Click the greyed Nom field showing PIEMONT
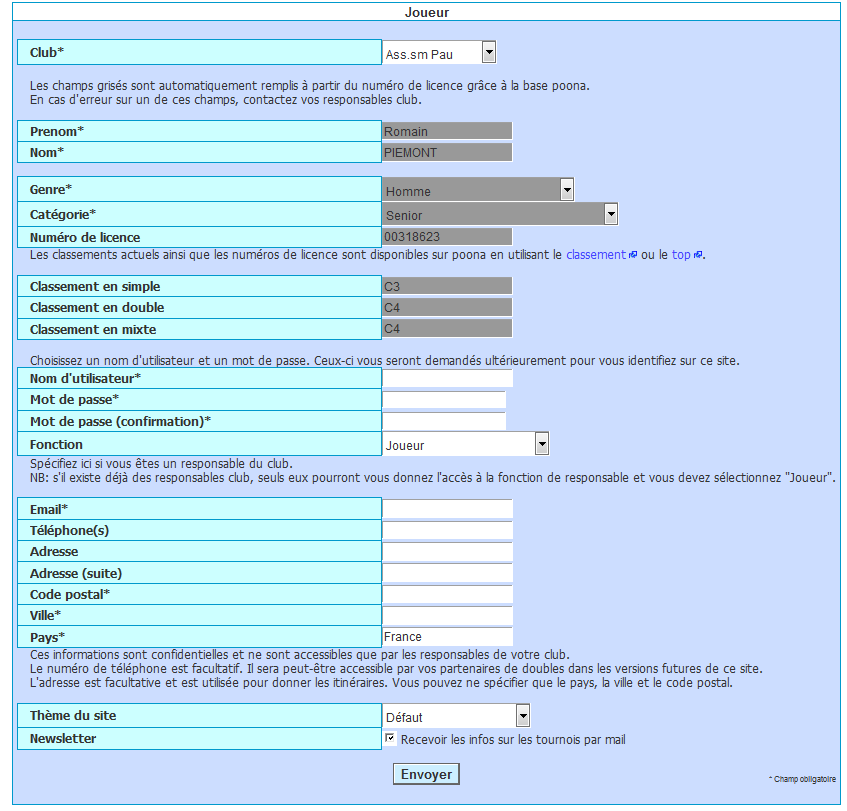847x811 pixels. tap(447, 152)
